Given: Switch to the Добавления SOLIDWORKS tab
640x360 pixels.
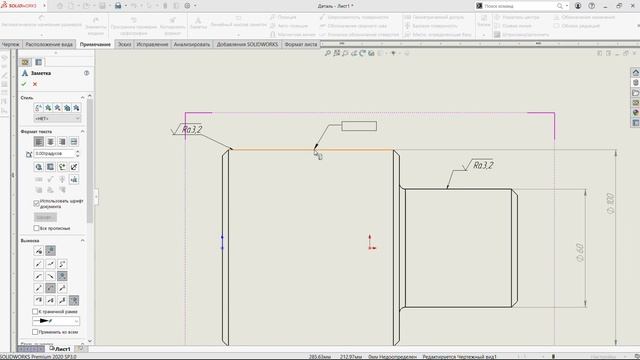Looking at the screenshot, I should pyautogui.click(x=247, y=44).
